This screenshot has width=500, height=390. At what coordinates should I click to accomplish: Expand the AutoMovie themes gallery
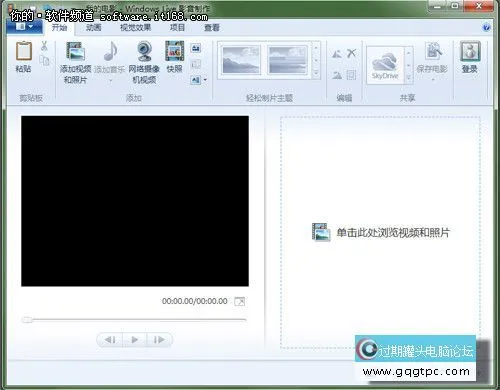point(316,74)
